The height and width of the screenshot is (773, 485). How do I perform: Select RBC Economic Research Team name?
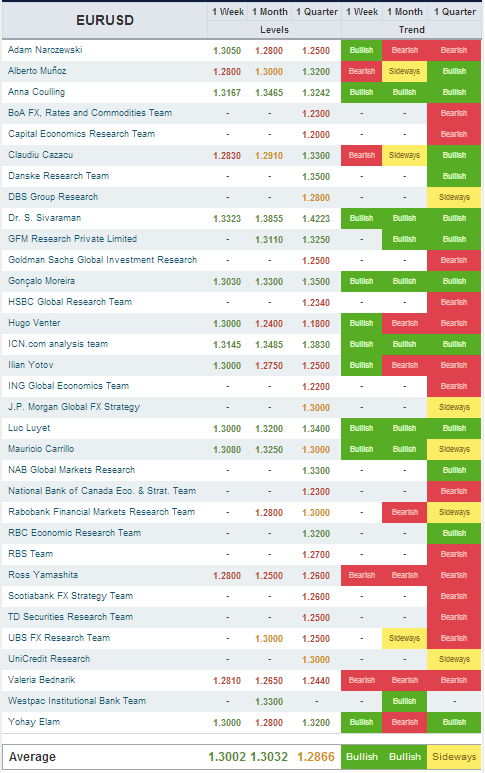(74, 533)
